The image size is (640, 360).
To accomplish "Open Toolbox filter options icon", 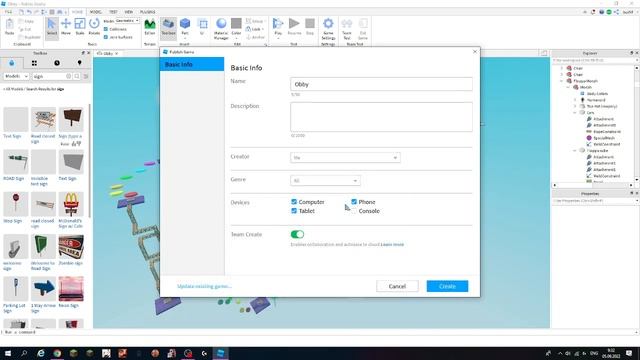I will 86,76.
